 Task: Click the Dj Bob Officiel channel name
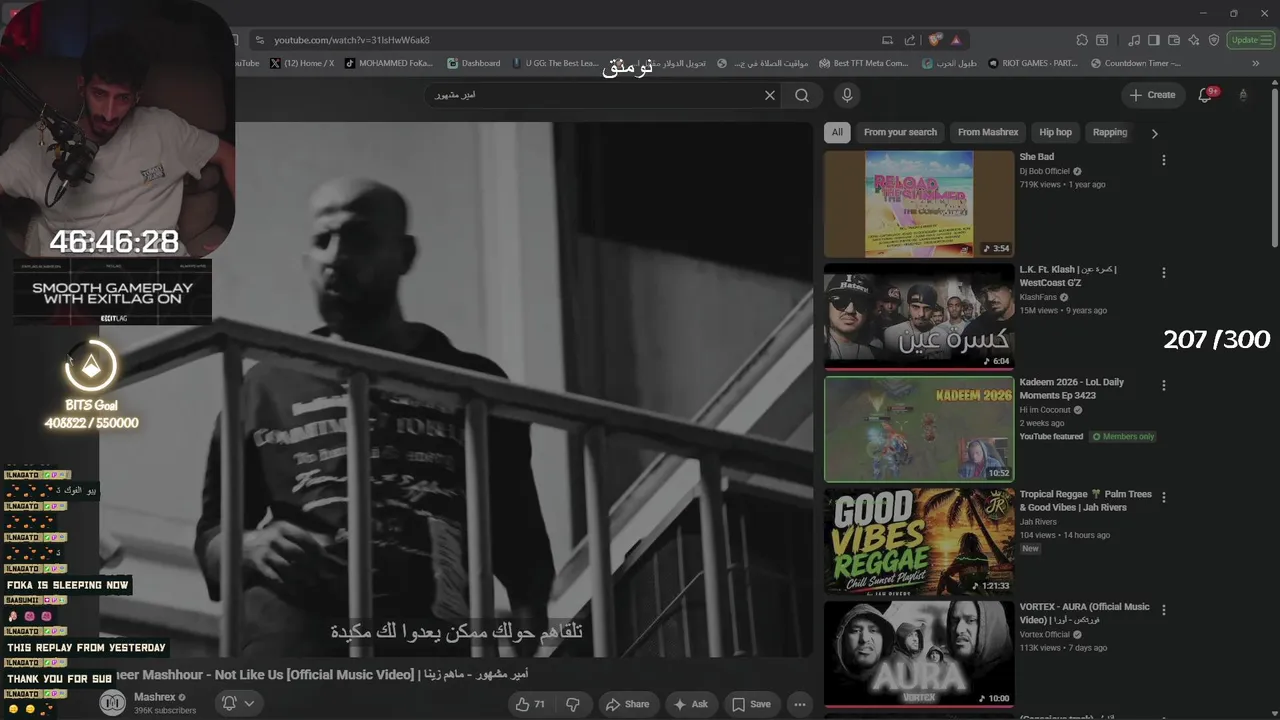(x=1044, y=171)
